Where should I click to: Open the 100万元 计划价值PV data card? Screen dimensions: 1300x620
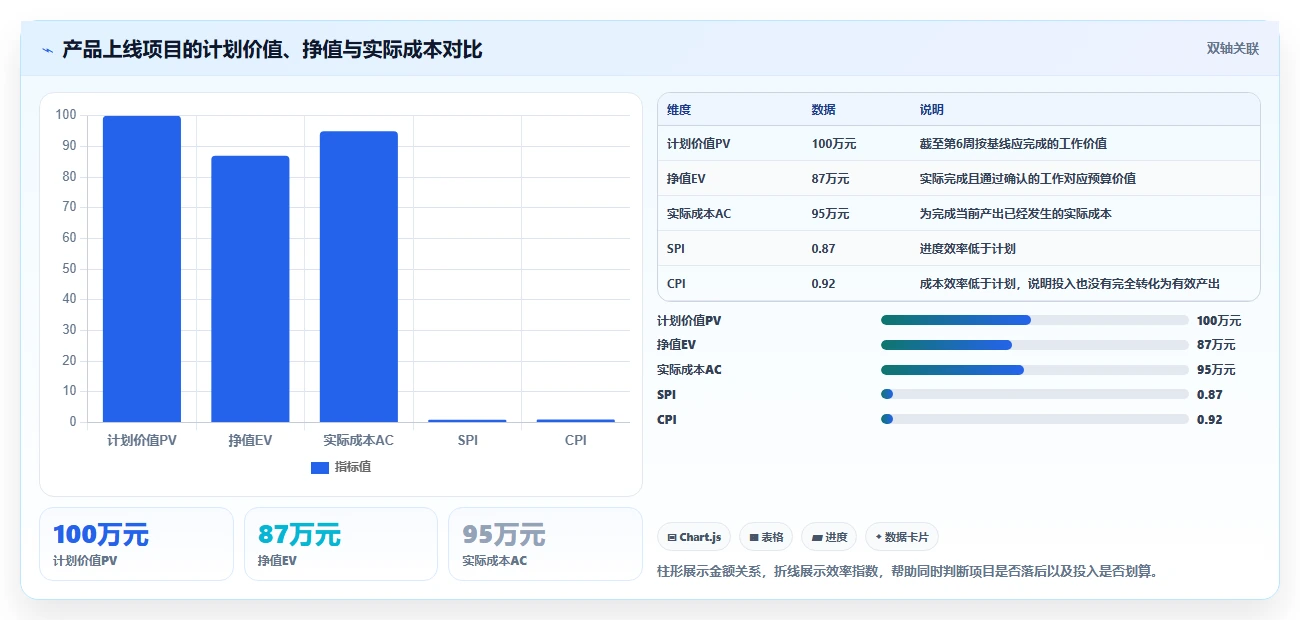[136, 544]
